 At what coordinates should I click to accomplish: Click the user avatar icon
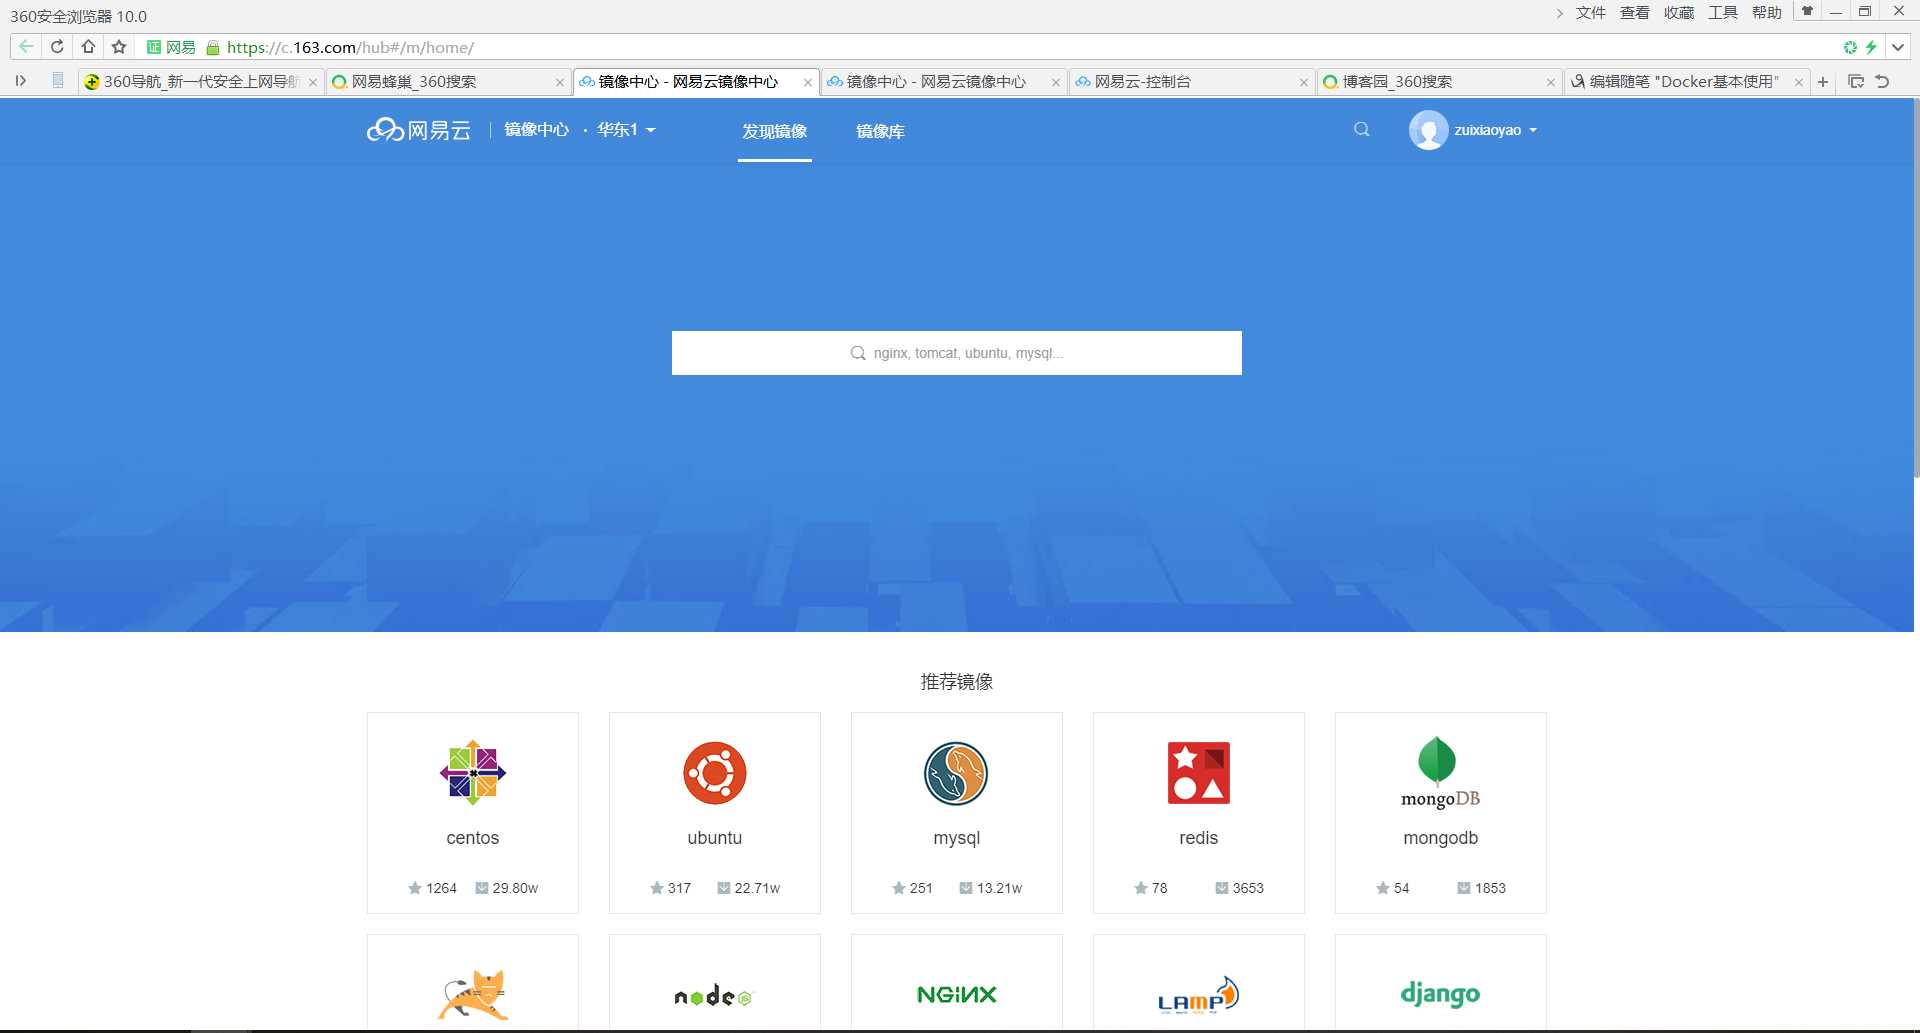click(x=1428, y=130)
